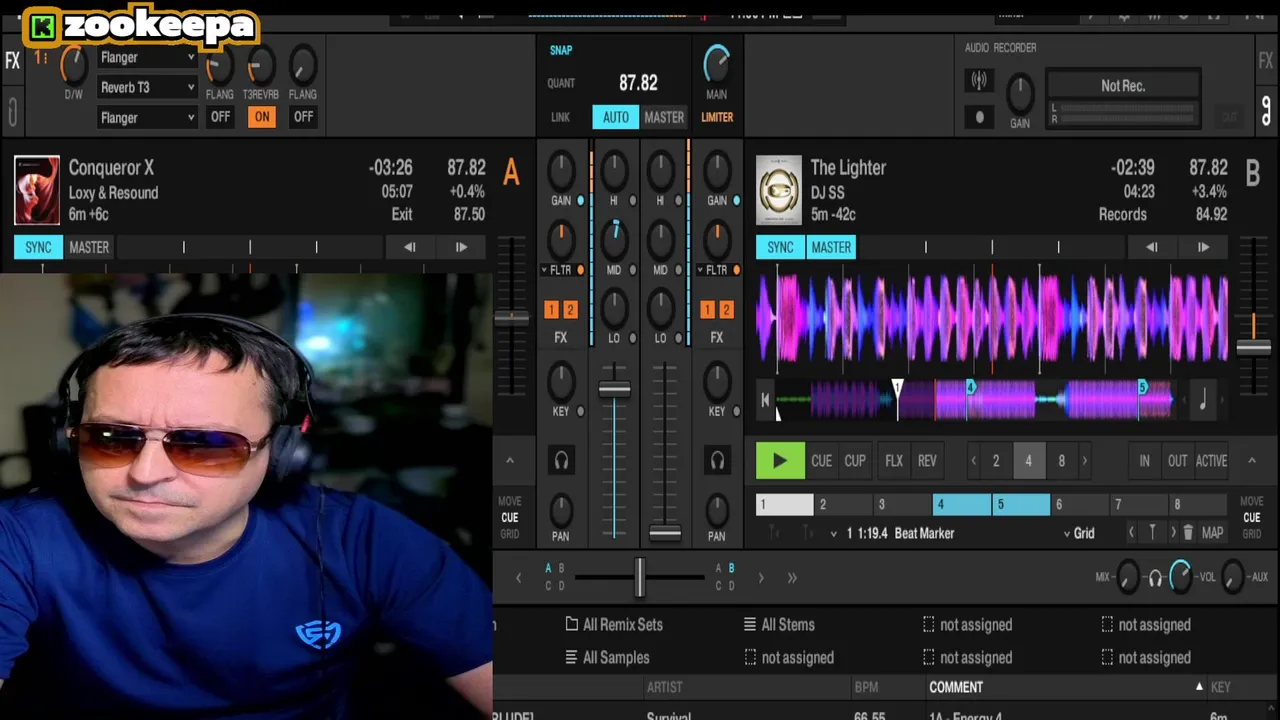Toggle headphone cue for channel A
This screenshot has width=1280, height=720.
pyautogui.click(x=561, y=460)
